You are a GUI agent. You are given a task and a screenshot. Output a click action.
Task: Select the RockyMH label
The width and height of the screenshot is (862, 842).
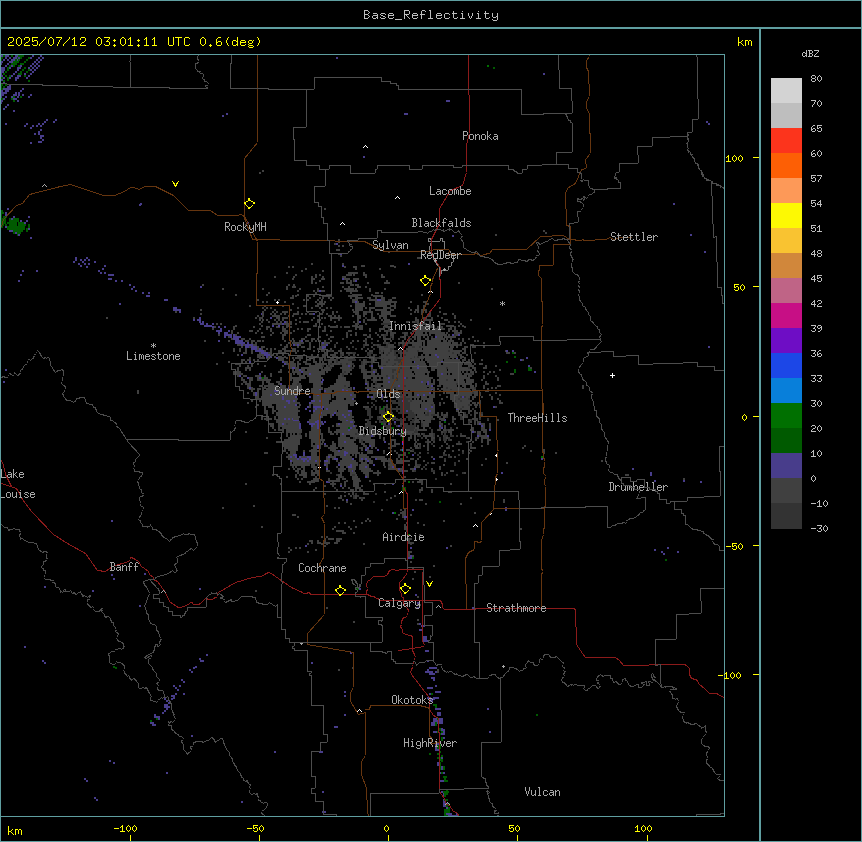(245, 227)
